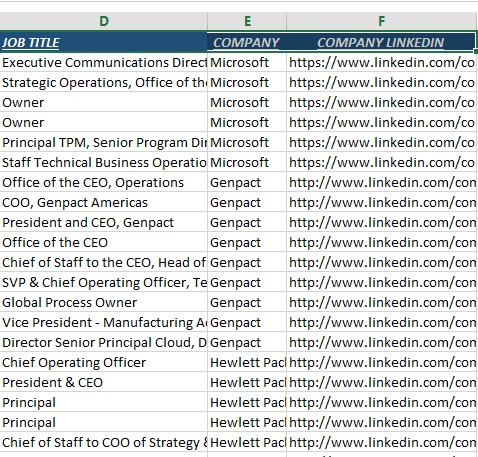Image resolution: width=478 pixels, height=457 pixels.
Task: Click Genpact in the Chief of Staff to the CEO row
Action: pos(247,262)
